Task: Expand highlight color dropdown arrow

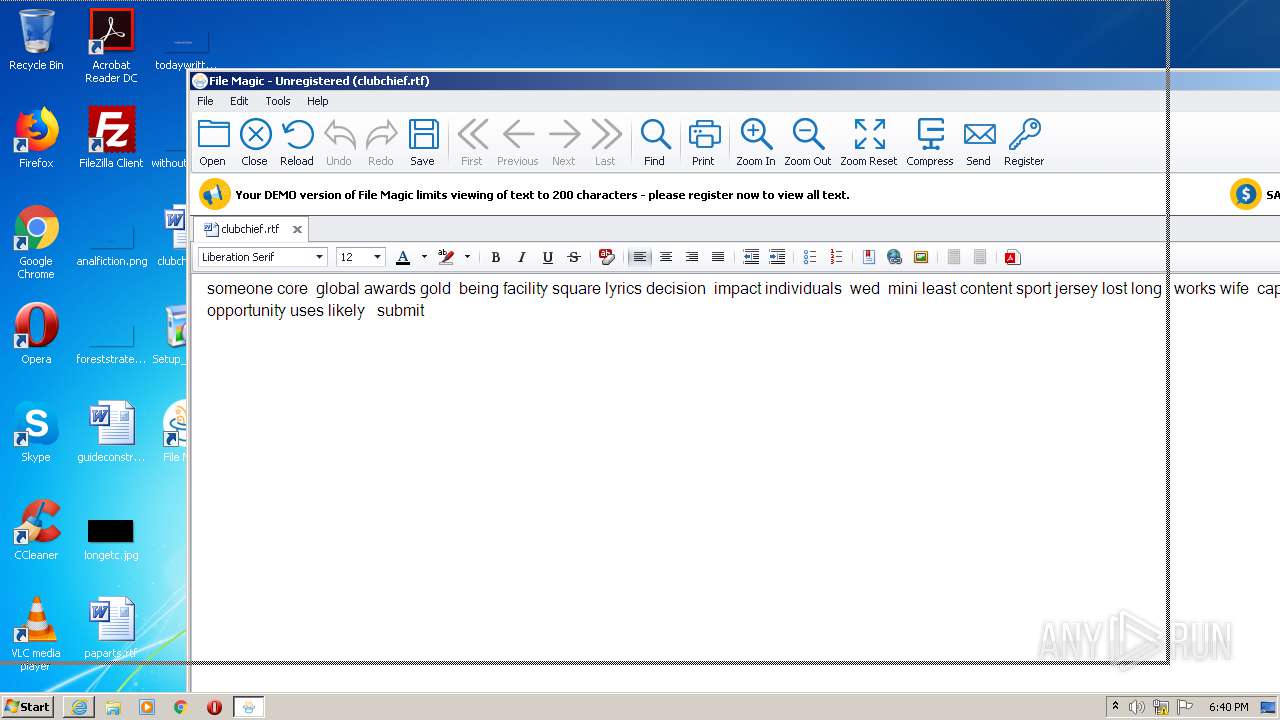Action: [467, 257]
